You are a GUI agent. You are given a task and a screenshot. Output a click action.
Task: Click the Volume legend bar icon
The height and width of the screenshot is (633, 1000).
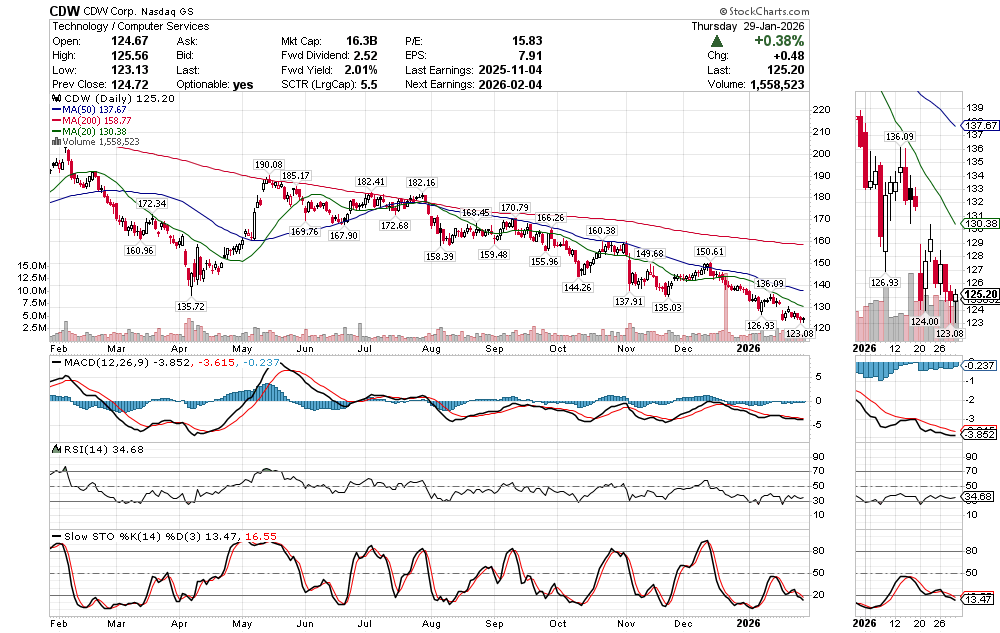click(56, 142)
